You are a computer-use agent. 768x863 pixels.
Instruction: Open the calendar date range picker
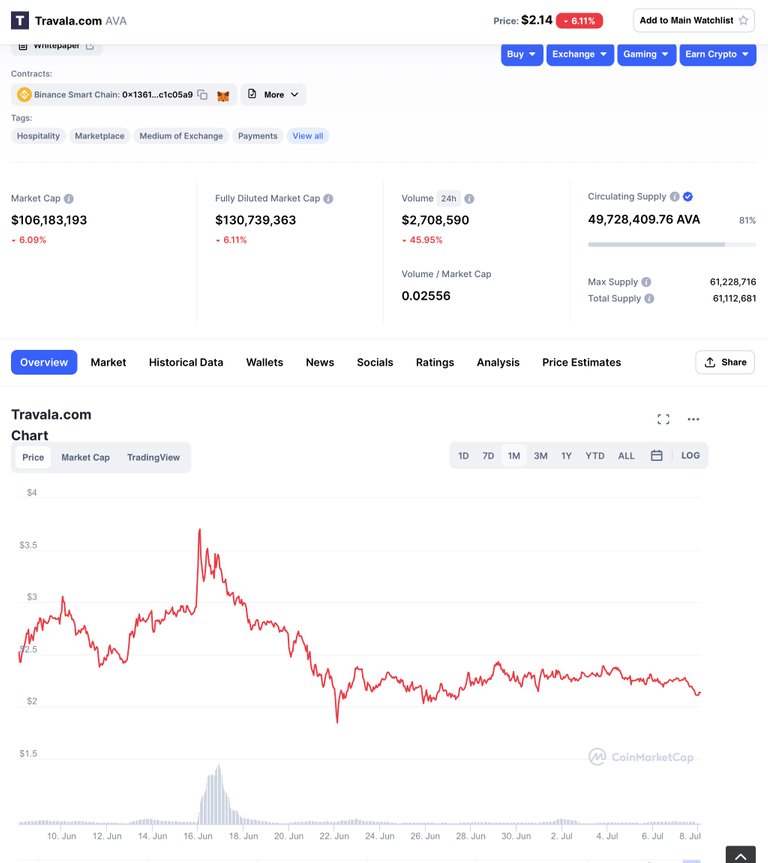[x=656, y=456]
